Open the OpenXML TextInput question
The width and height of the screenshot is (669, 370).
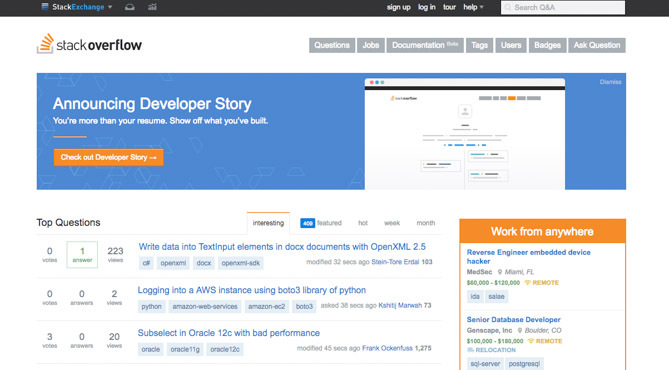click(282, 247)
